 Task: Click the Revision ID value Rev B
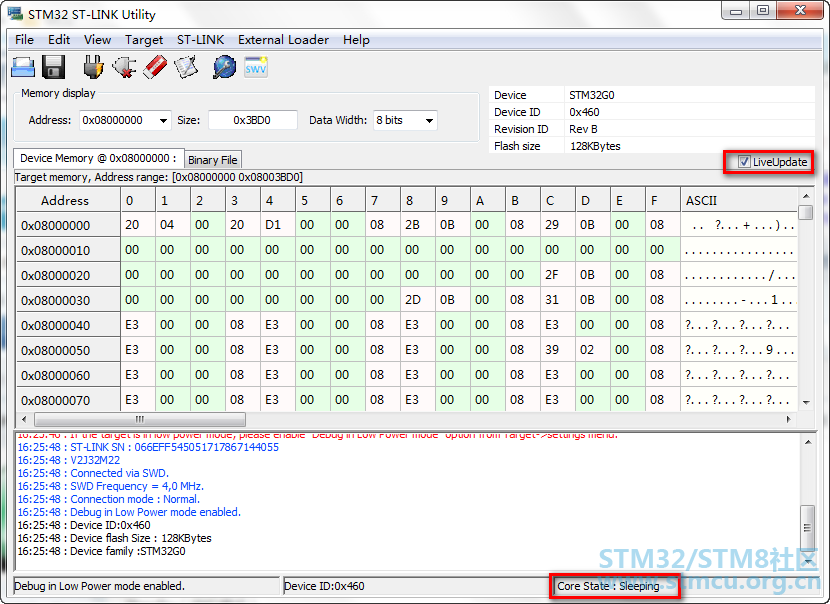(583, 129)
